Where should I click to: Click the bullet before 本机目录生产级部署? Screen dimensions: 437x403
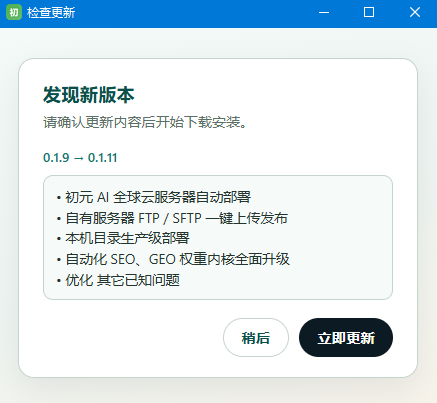(x=59, y=239)
